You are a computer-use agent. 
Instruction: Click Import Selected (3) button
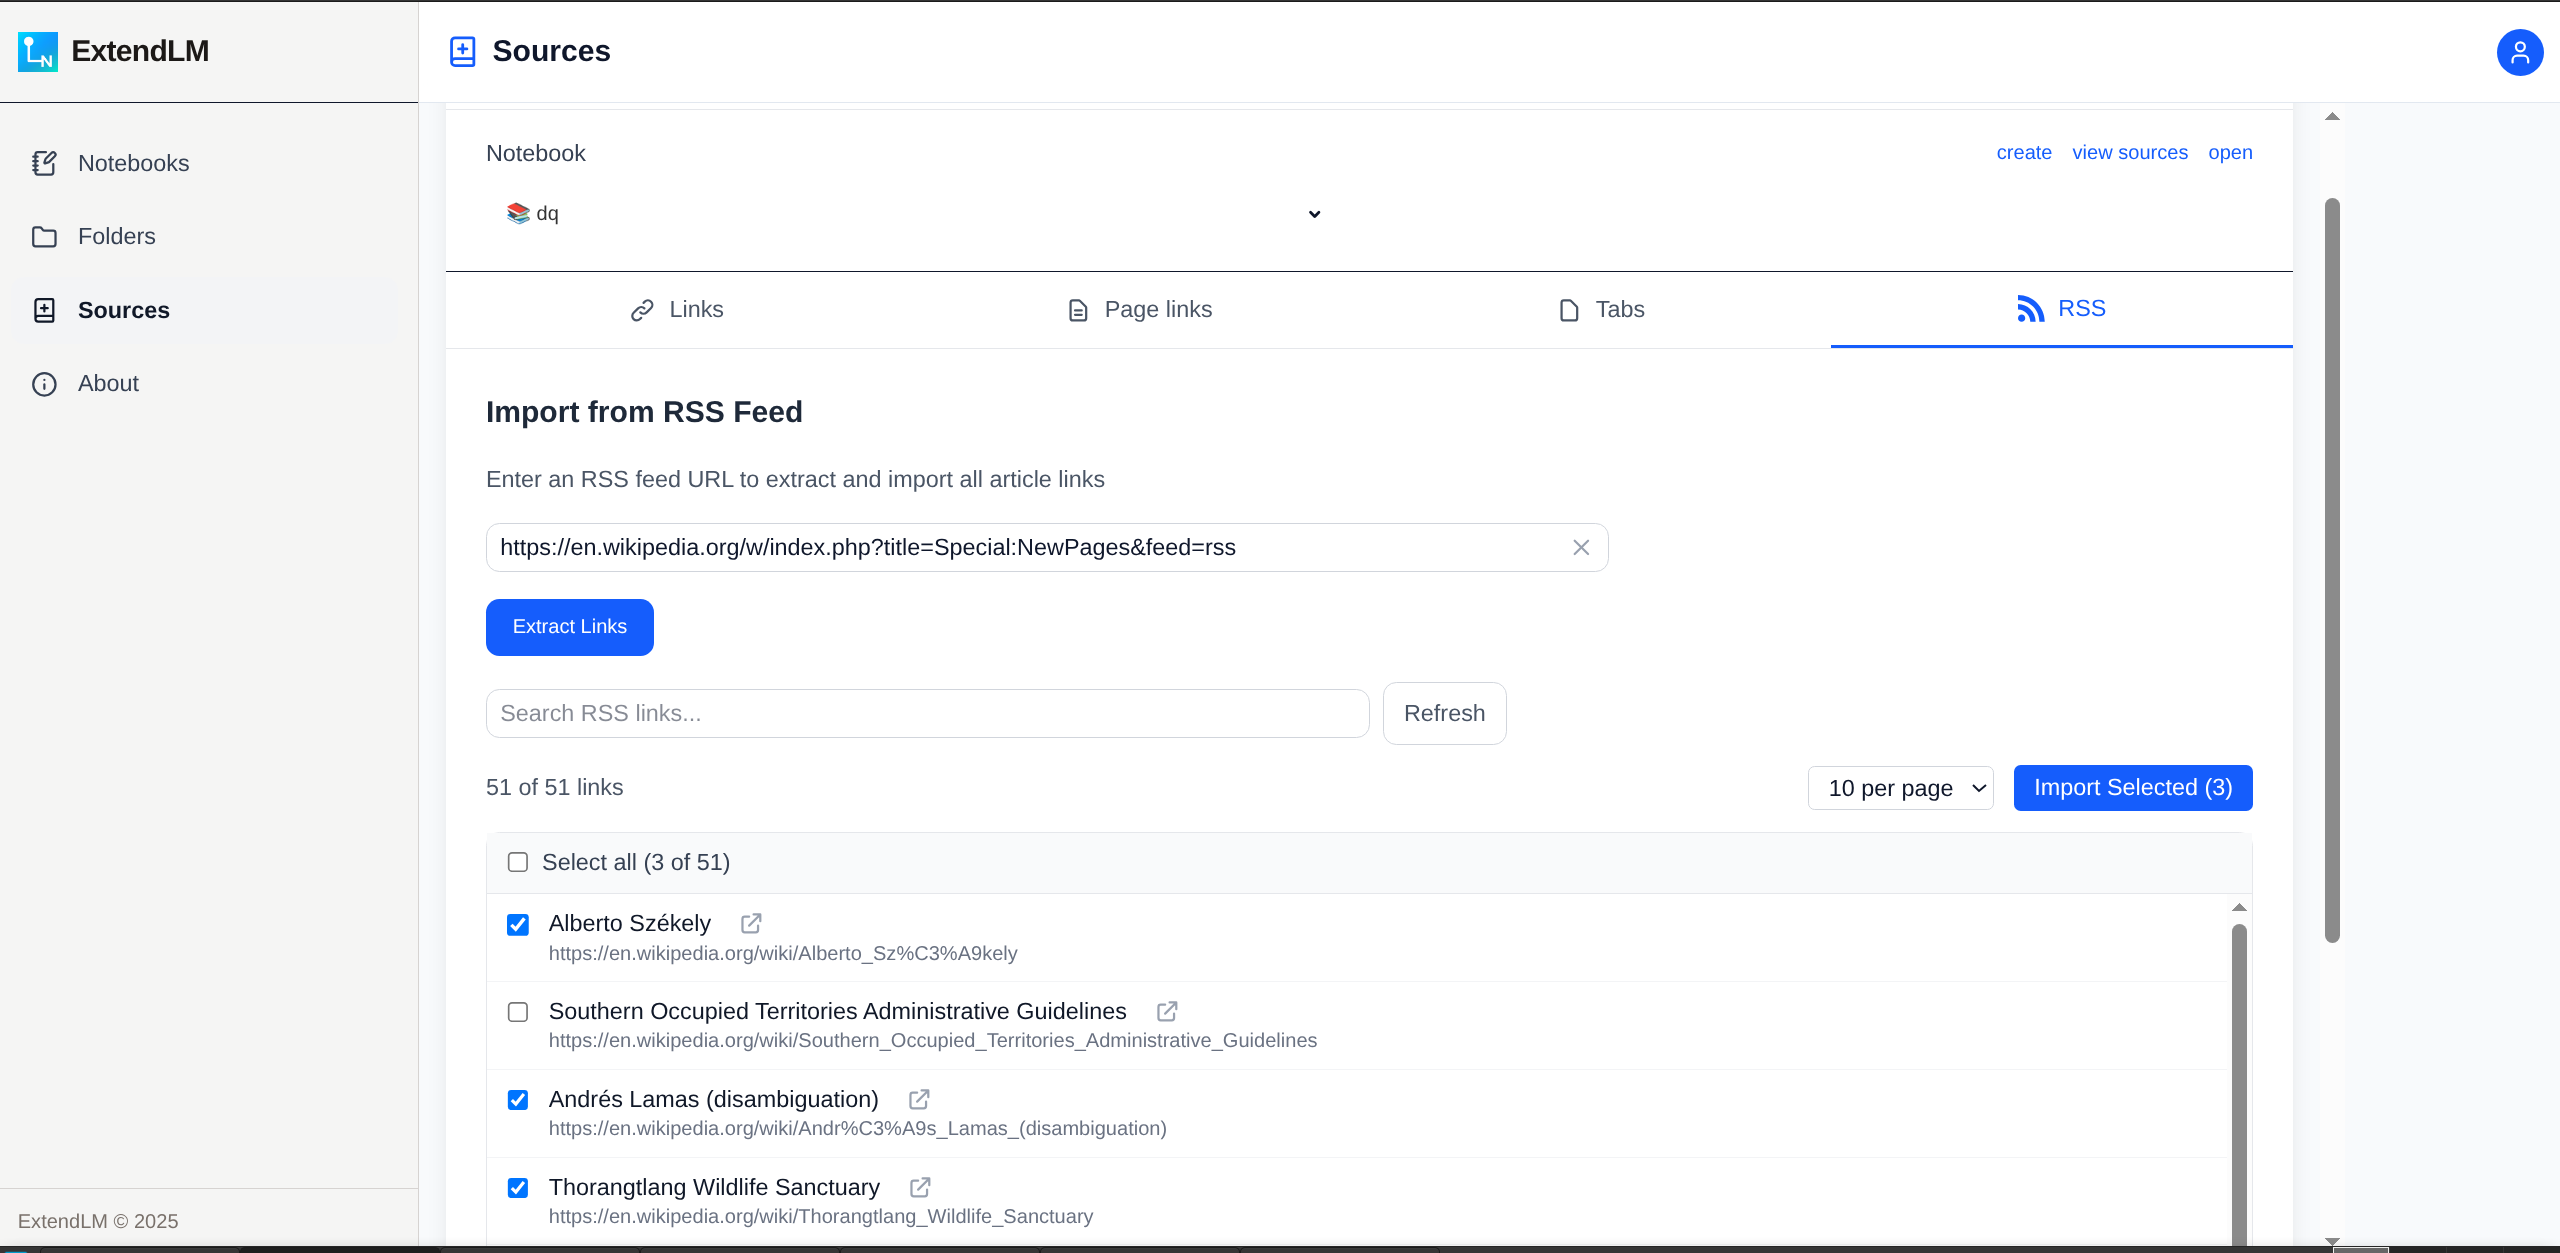pos(2133,788)
